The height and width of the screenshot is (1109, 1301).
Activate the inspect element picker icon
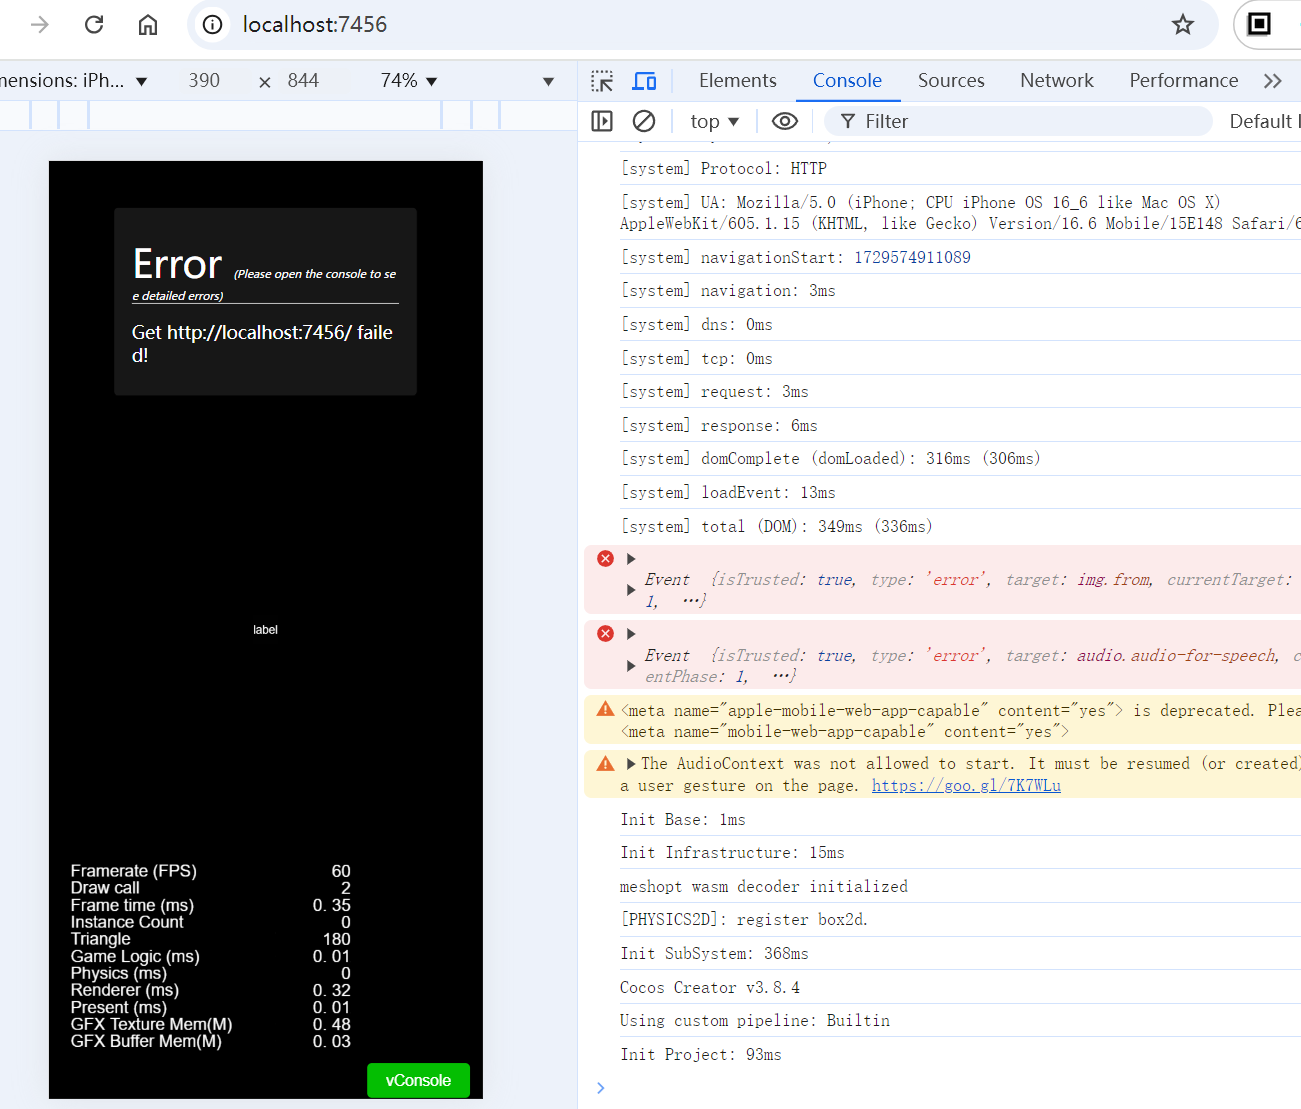tap(602, 81)
